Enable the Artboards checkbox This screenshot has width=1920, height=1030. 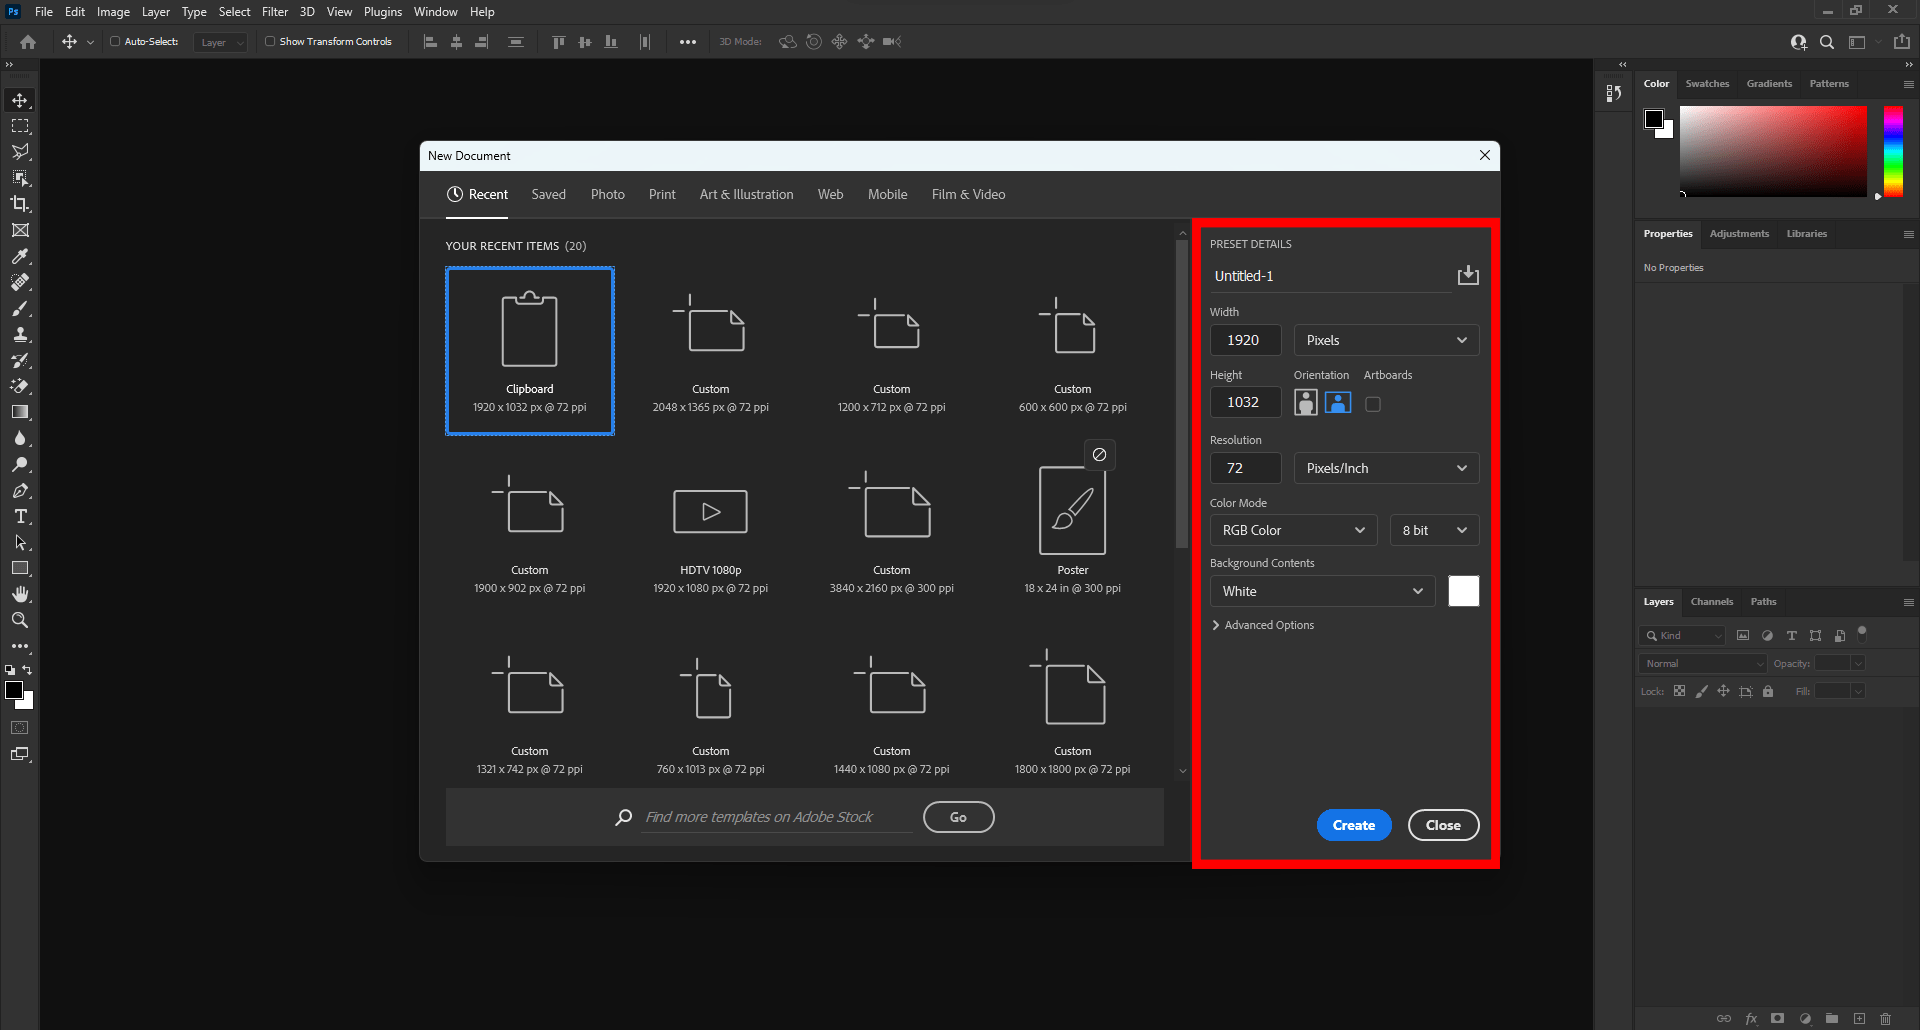pyautogui.click(x=1373, y=404)
